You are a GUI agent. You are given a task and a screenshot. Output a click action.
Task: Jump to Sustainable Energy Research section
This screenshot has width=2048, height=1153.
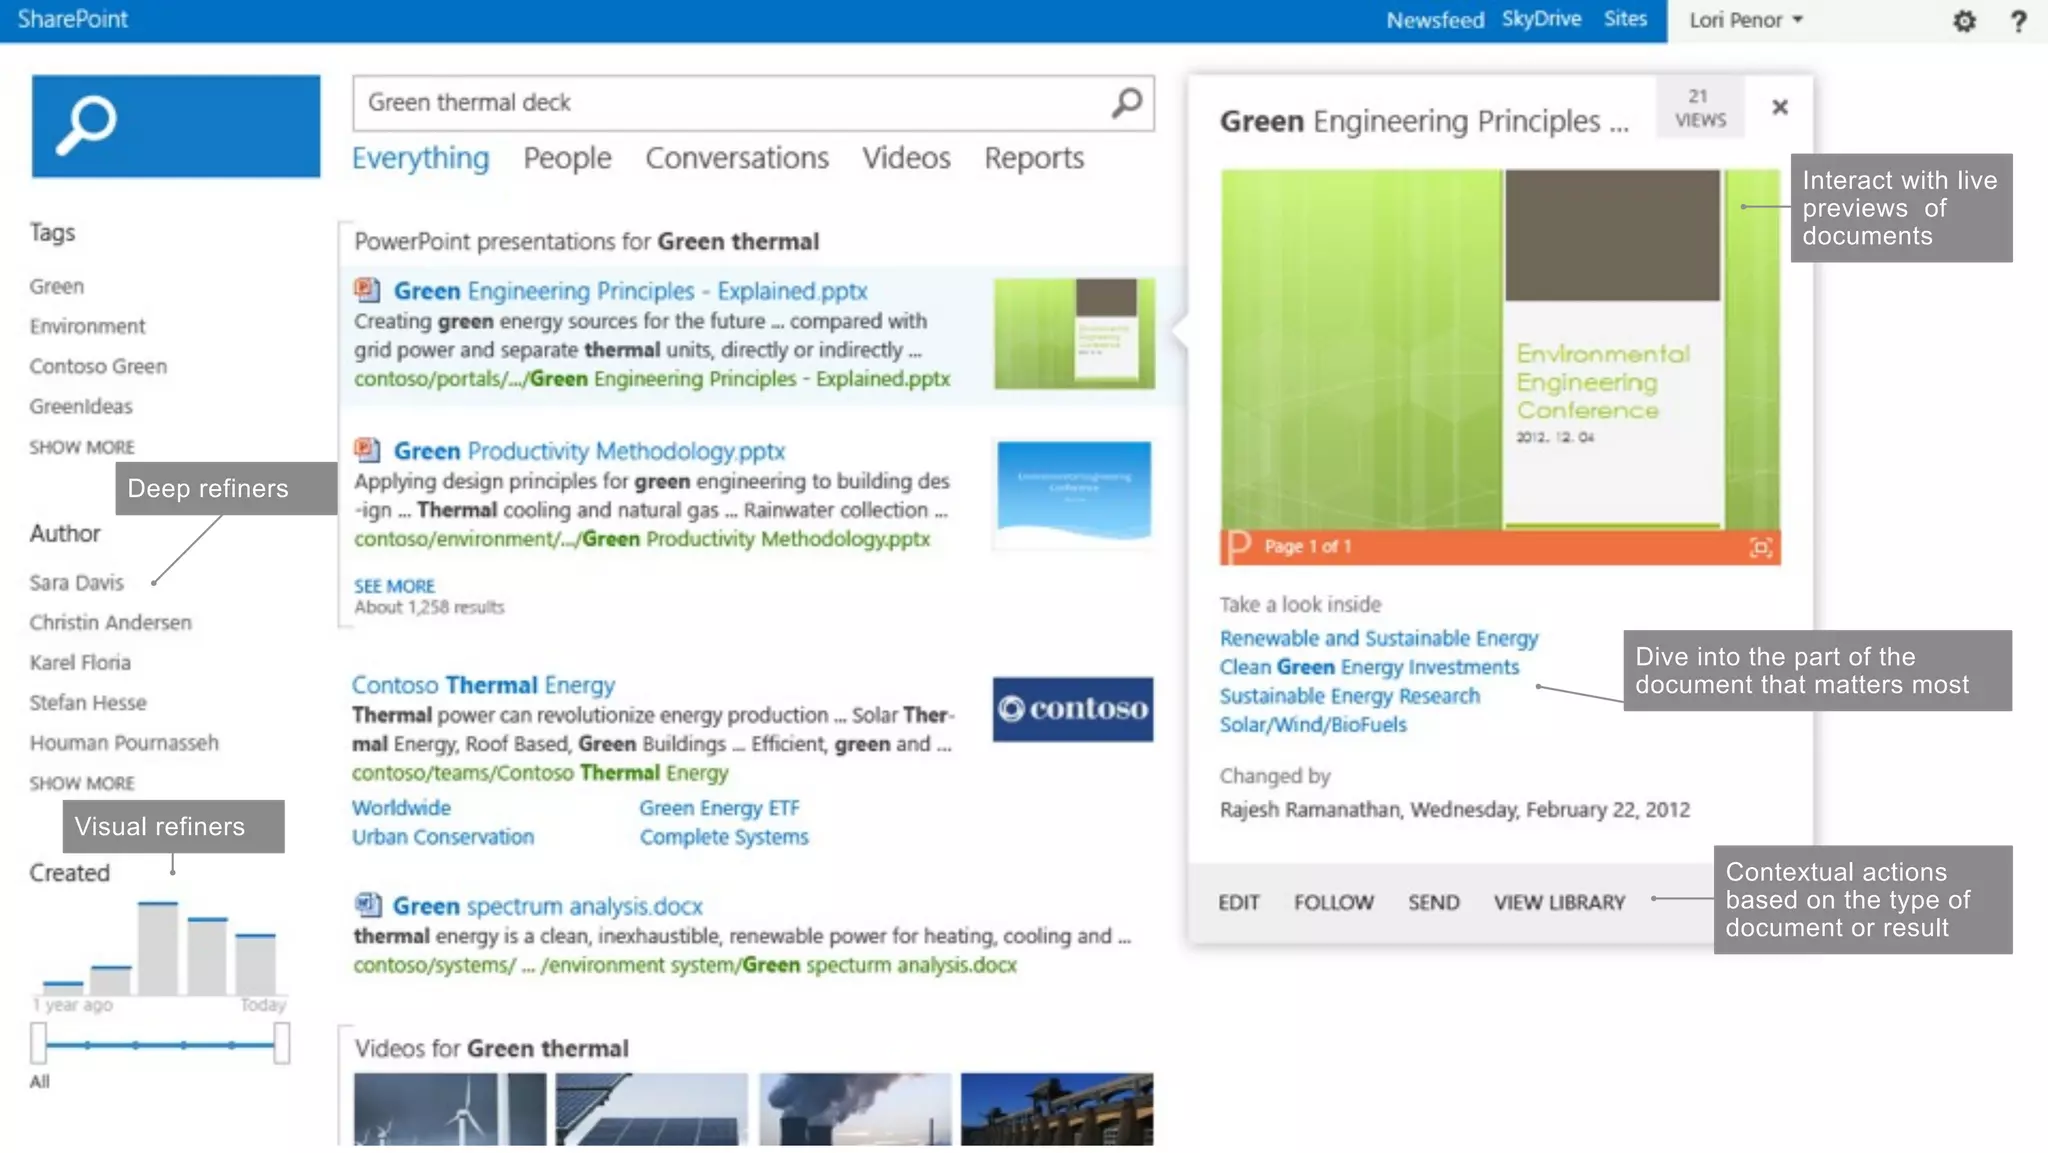tap(1349, 696)
